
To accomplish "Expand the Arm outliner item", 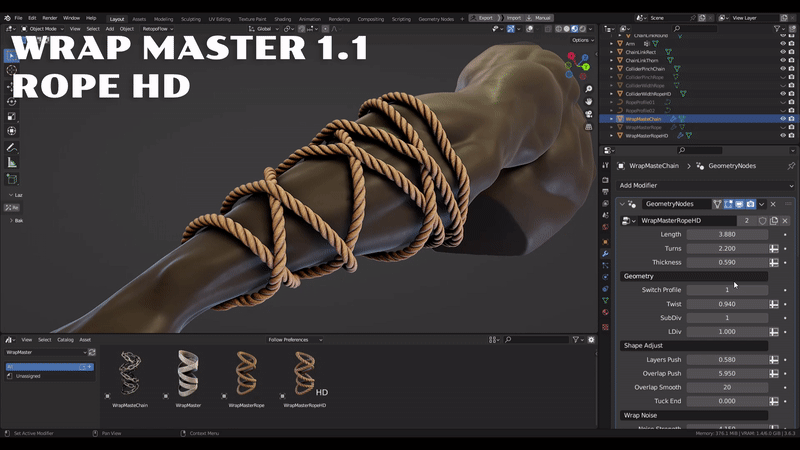I will 612,44.
